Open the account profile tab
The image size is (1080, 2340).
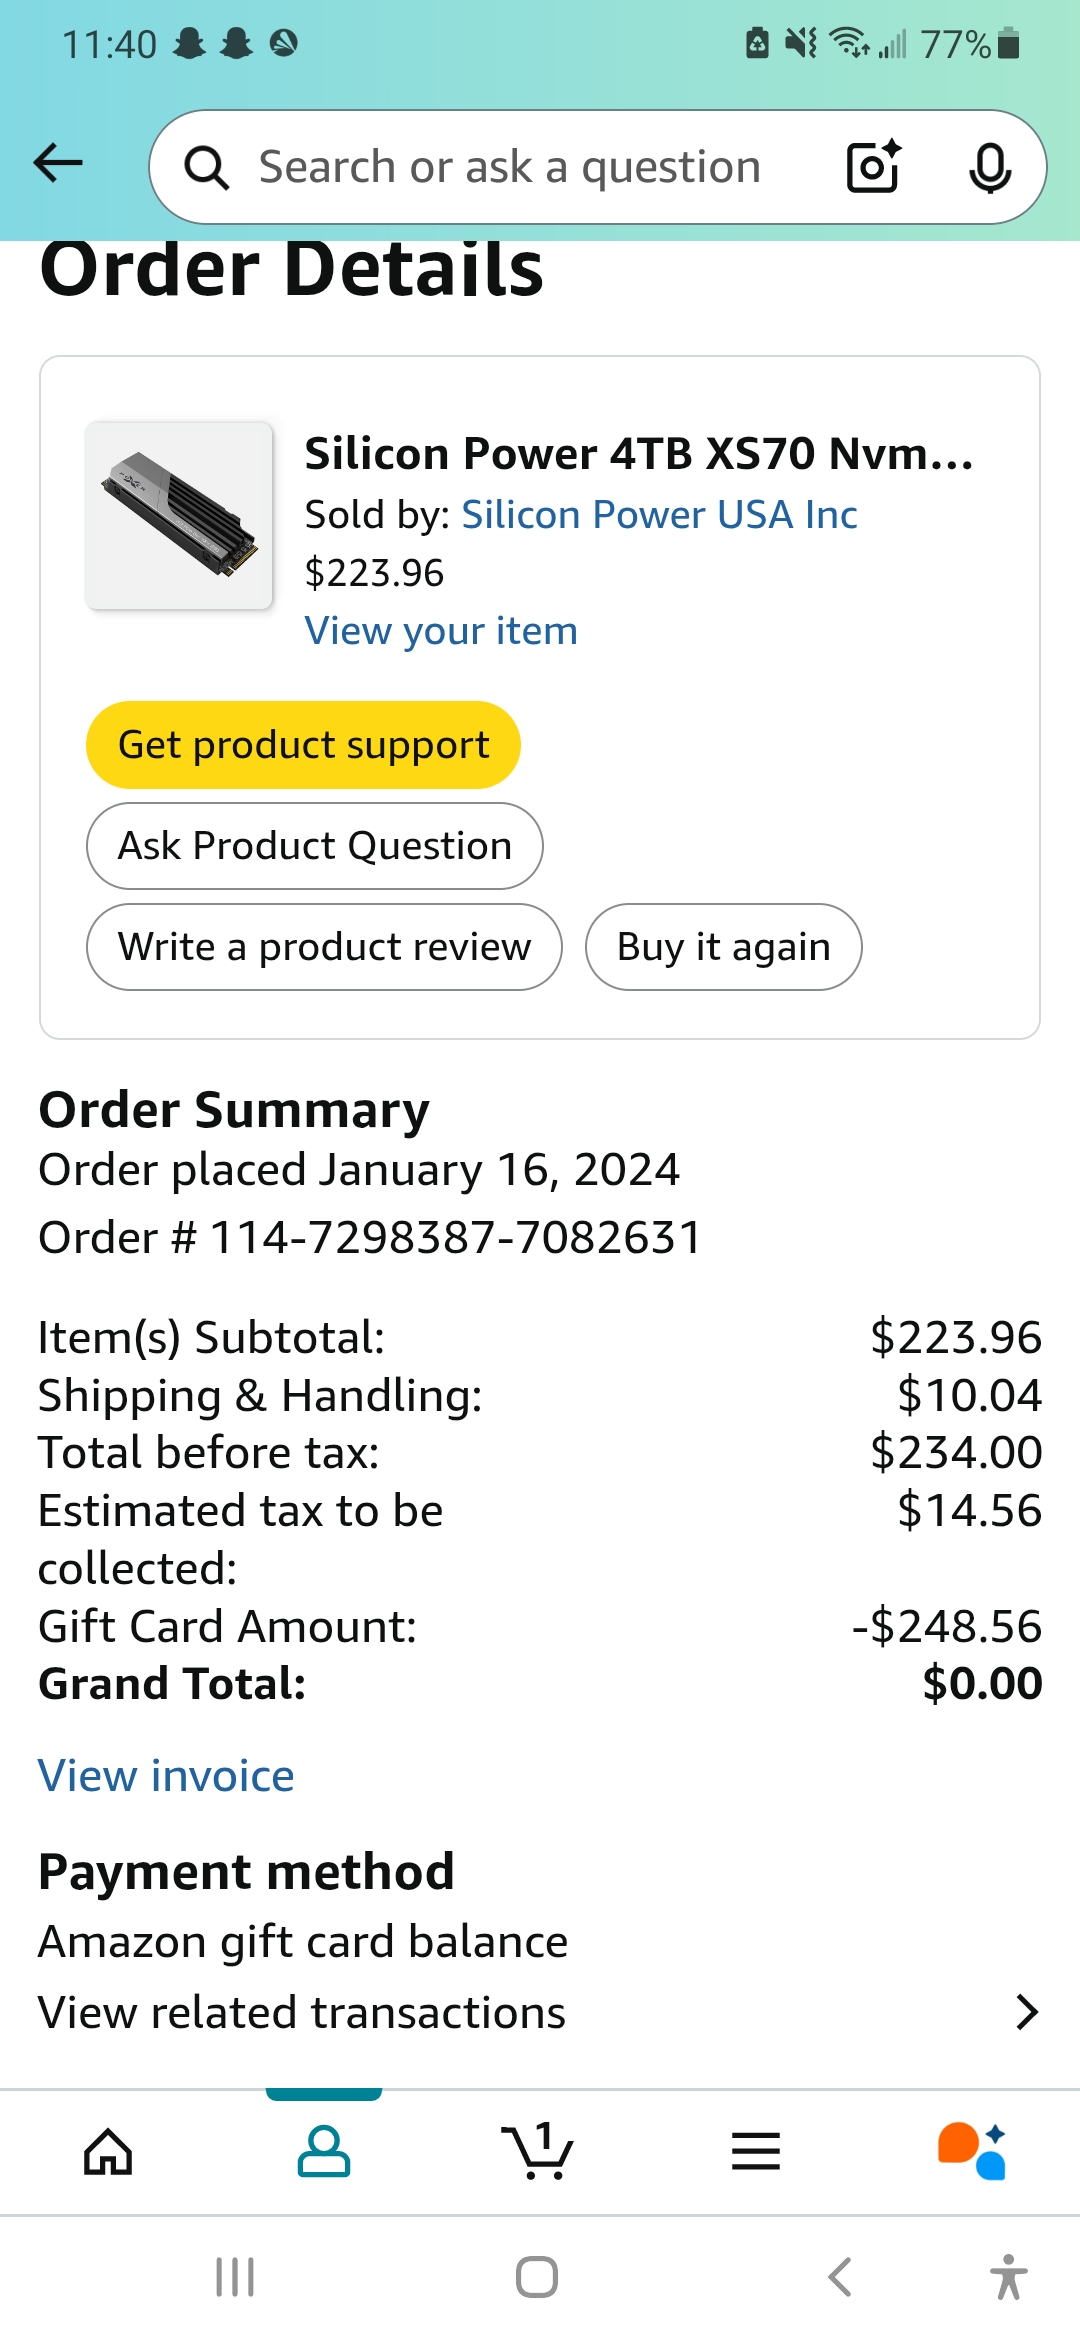coord(324,2151)
